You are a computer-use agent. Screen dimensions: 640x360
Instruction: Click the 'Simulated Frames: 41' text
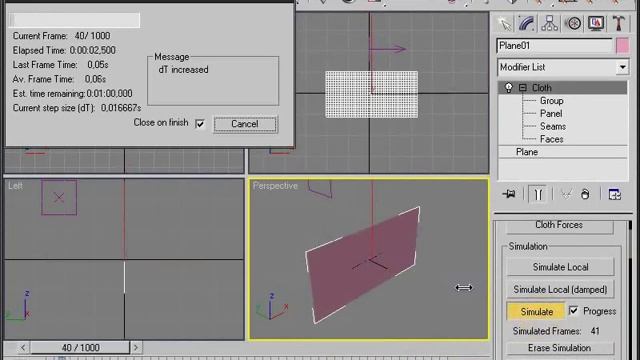pyautogui.click(x=556, y=331)
